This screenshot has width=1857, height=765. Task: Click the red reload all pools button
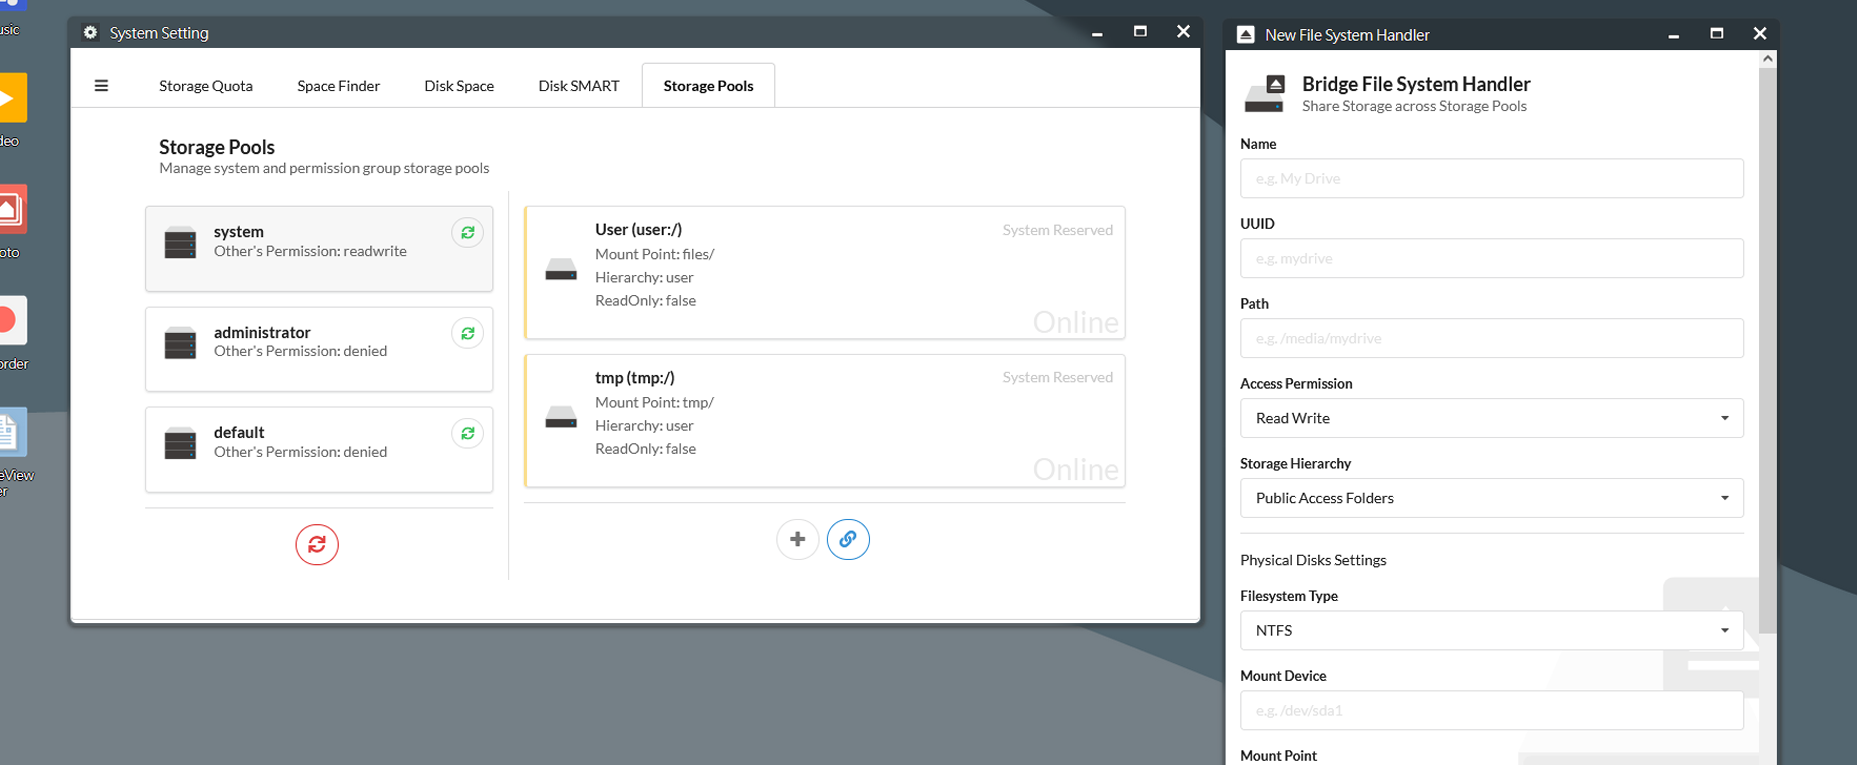(317, 544)
